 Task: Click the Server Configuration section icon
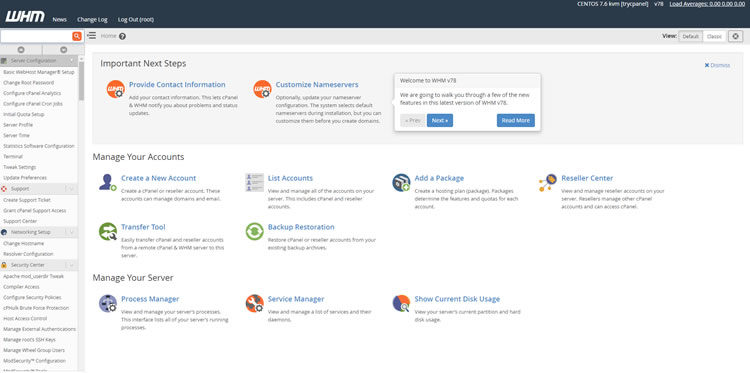point(4,61)
